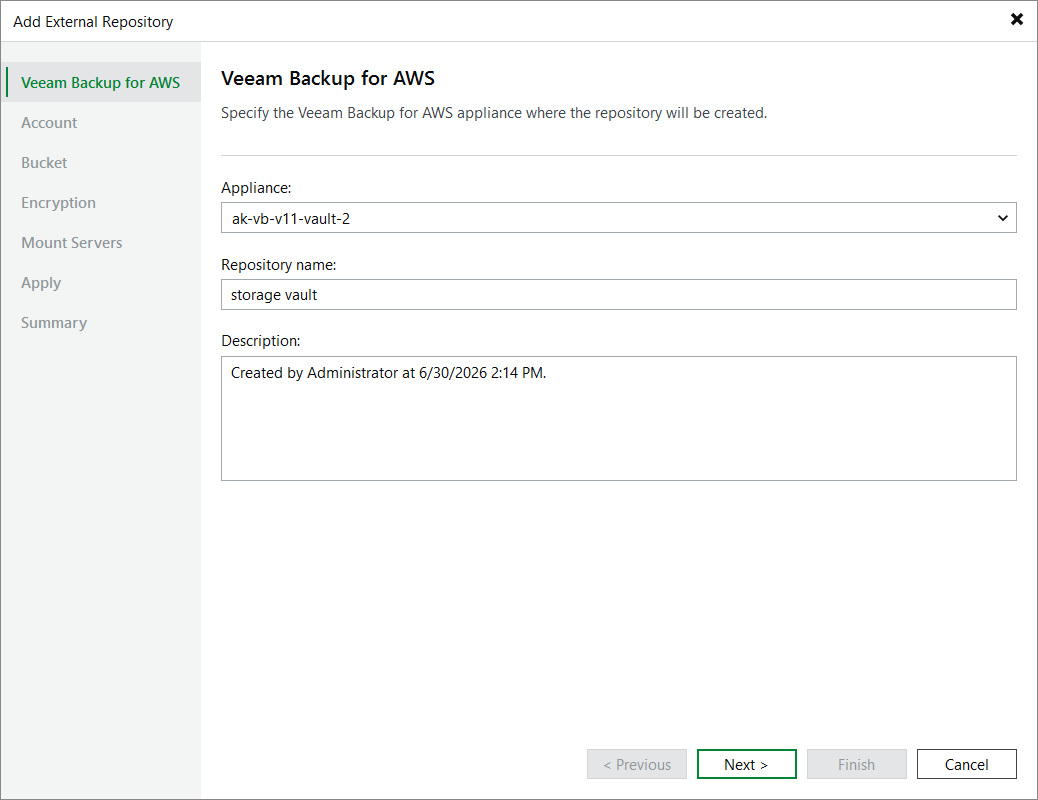1038x800 pixels.
Task: Click the Next > button
Action: click(747, 764)
